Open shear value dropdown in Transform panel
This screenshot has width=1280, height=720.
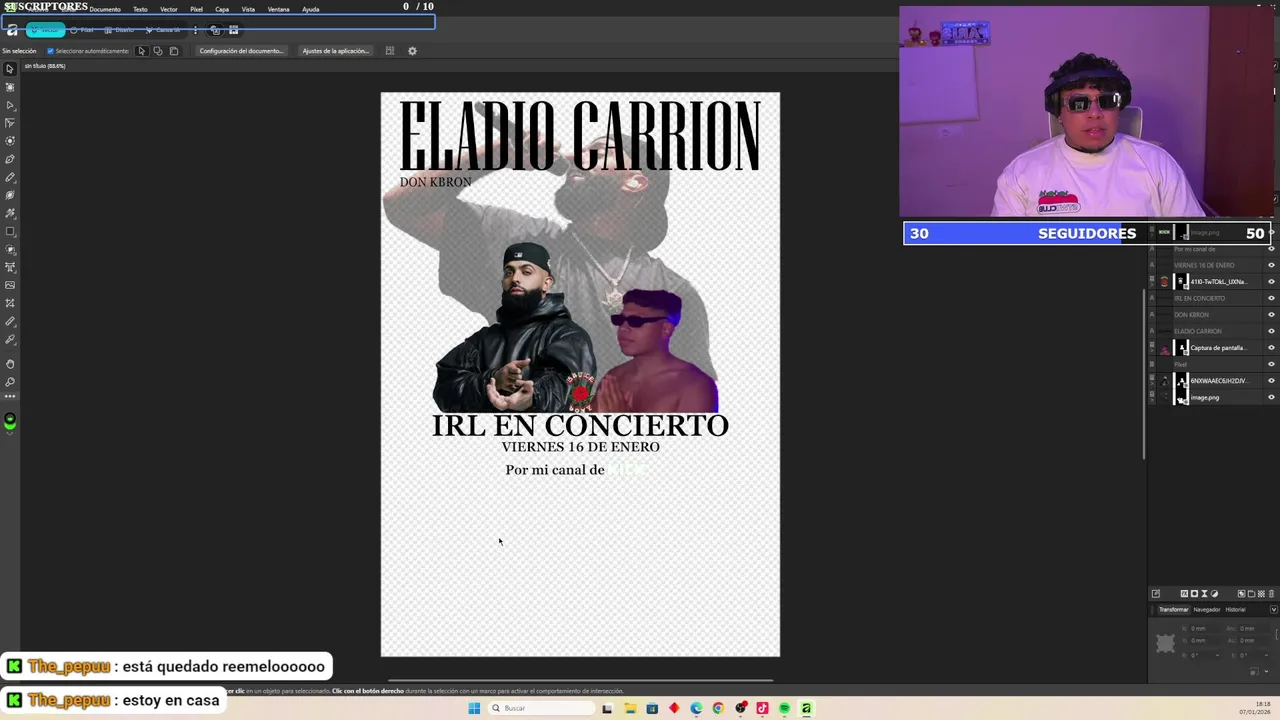coord(1266,655)
